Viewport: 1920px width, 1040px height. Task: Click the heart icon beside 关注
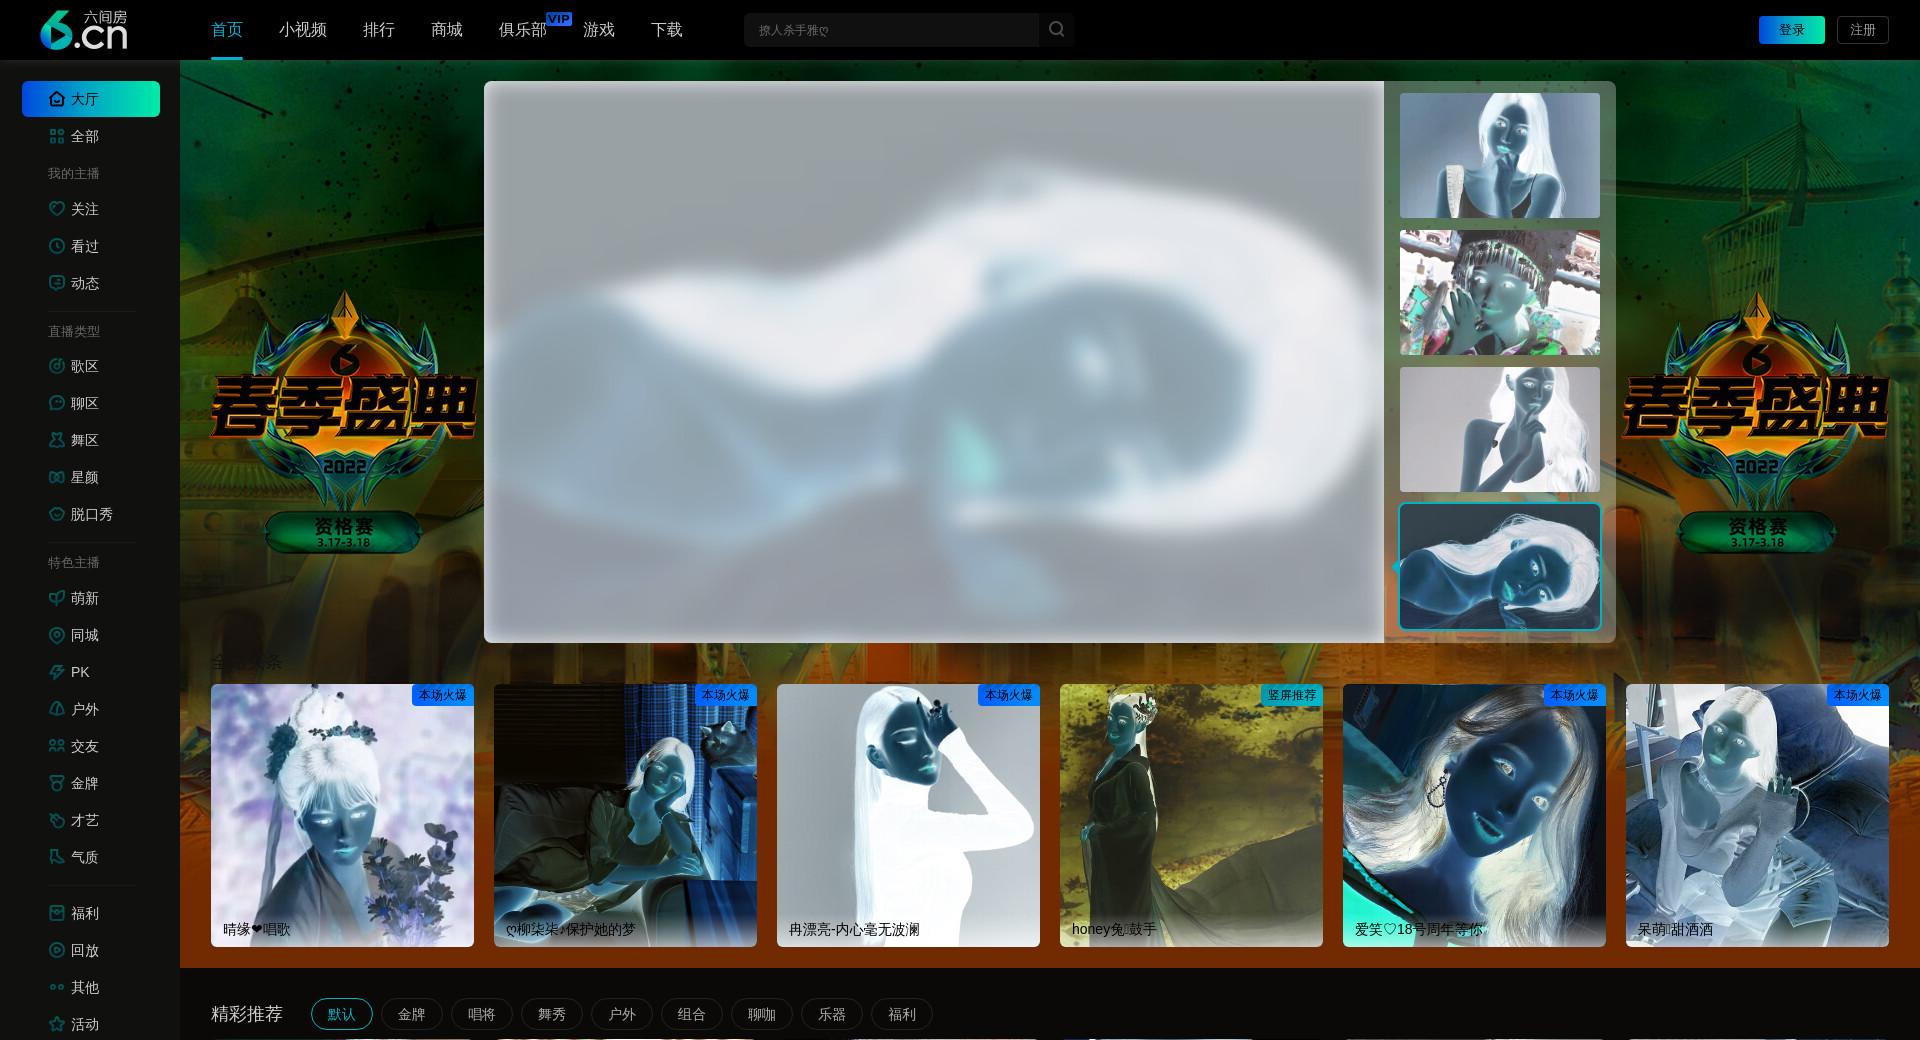click(57, 209)
